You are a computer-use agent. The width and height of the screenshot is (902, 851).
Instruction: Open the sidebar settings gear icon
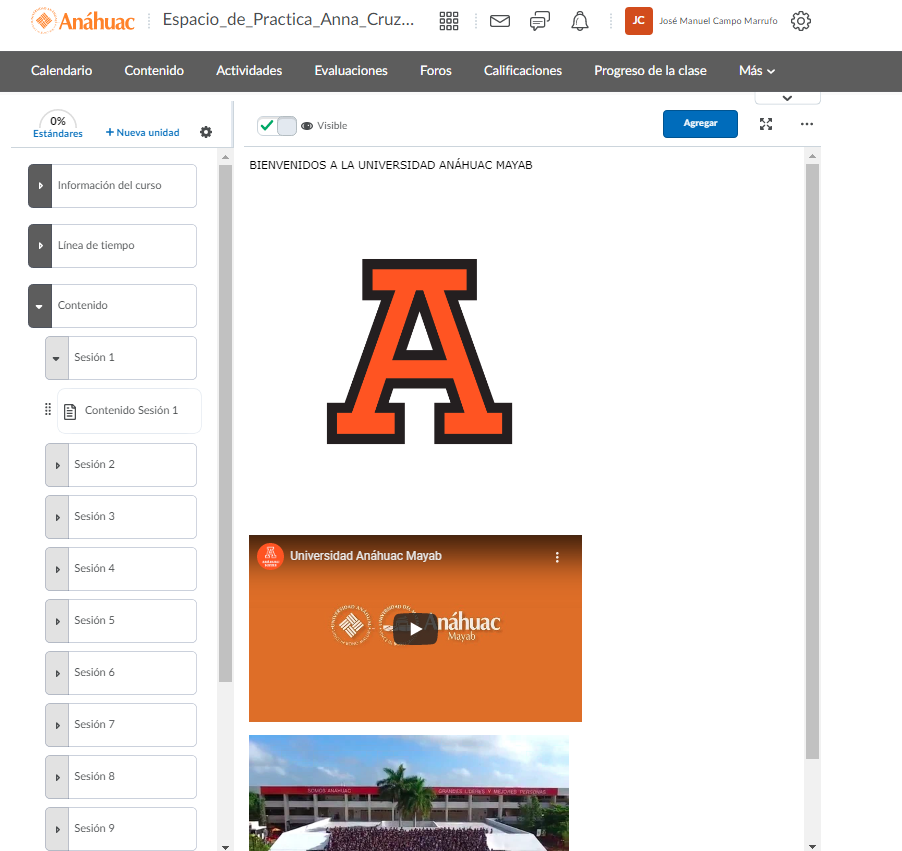[x=206, y=132]
